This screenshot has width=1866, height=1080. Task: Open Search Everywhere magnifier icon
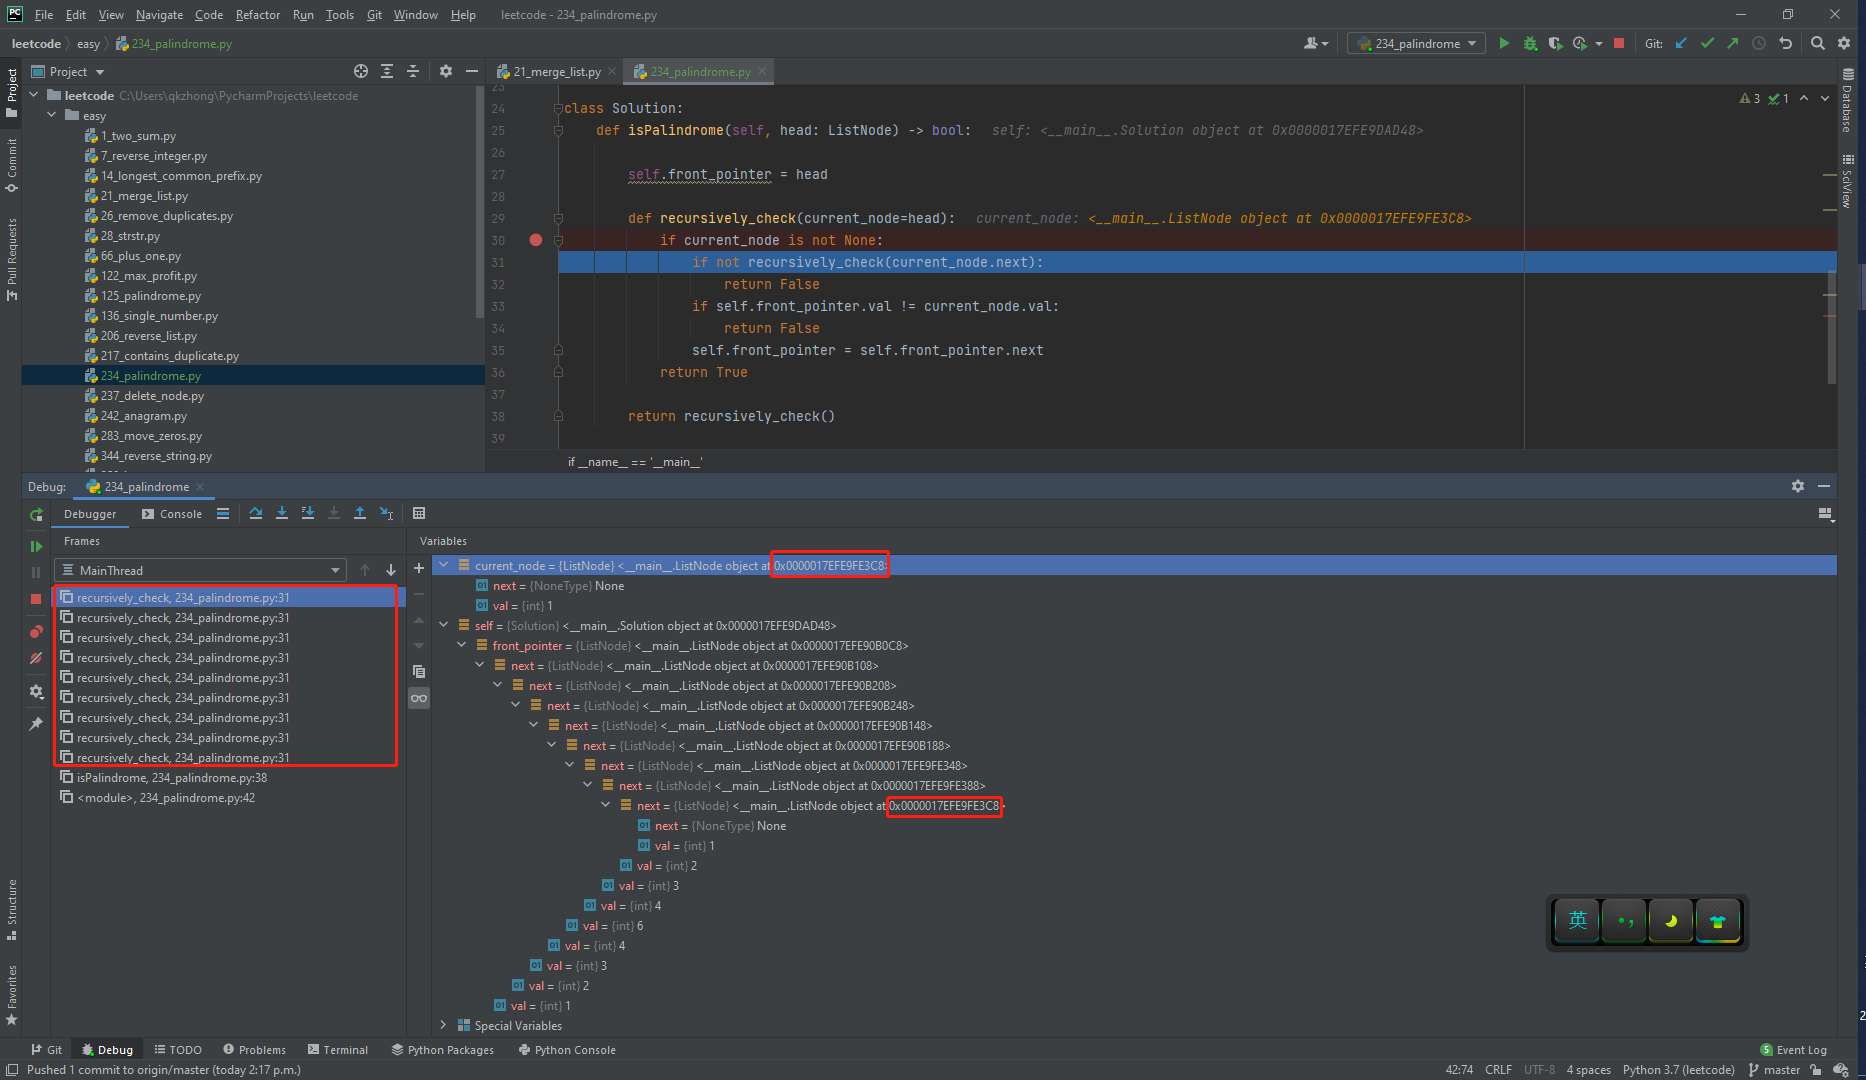tap(1818, 43)
